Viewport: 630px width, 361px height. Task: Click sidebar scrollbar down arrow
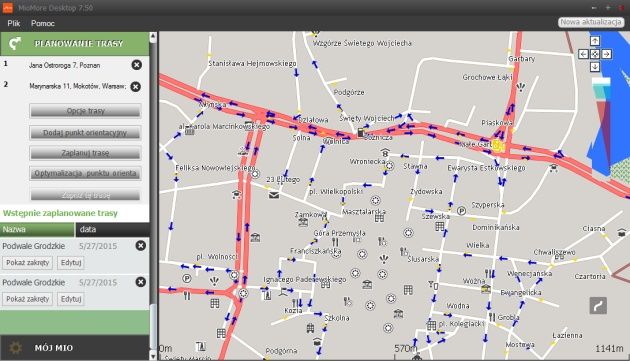(153, 356)
